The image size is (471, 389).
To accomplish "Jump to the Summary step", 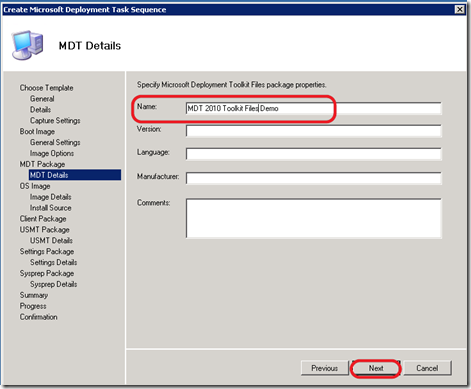I will click(x=34, y=295).
